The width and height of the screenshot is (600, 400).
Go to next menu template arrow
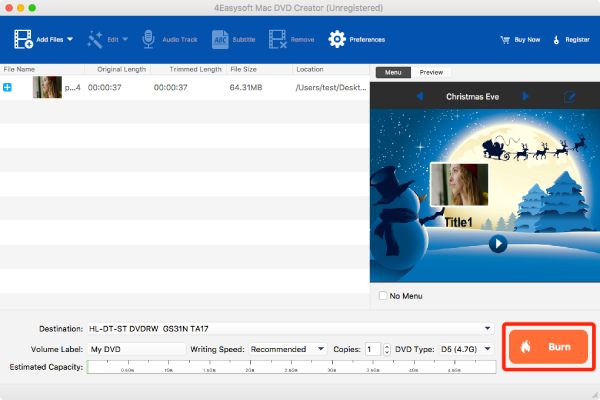[525, 96]
